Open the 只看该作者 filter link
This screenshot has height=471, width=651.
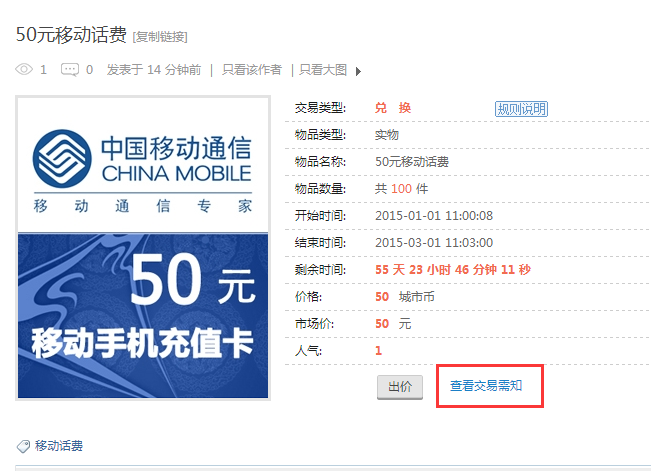[x=252, y=69]
